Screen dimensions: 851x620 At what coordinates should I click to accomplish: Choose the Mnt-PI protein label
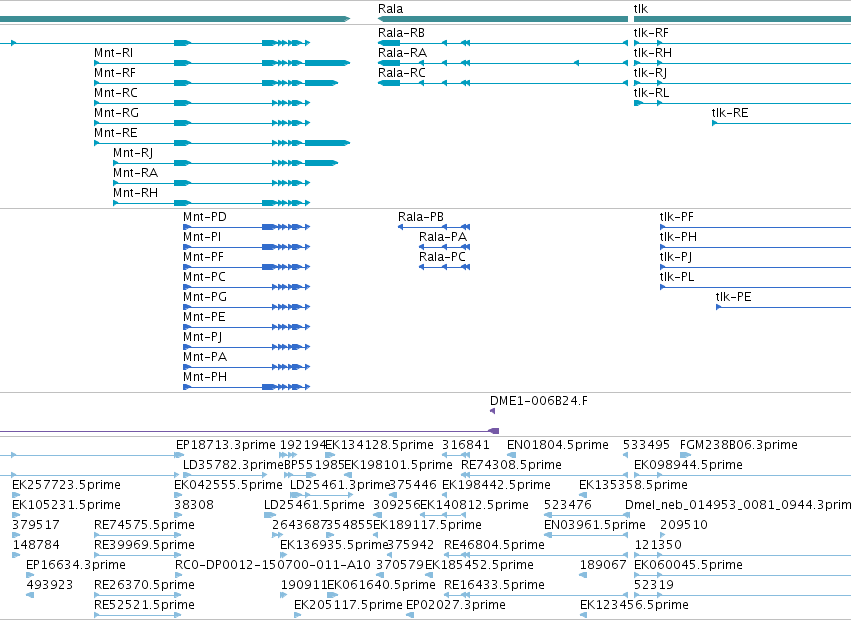202,237
